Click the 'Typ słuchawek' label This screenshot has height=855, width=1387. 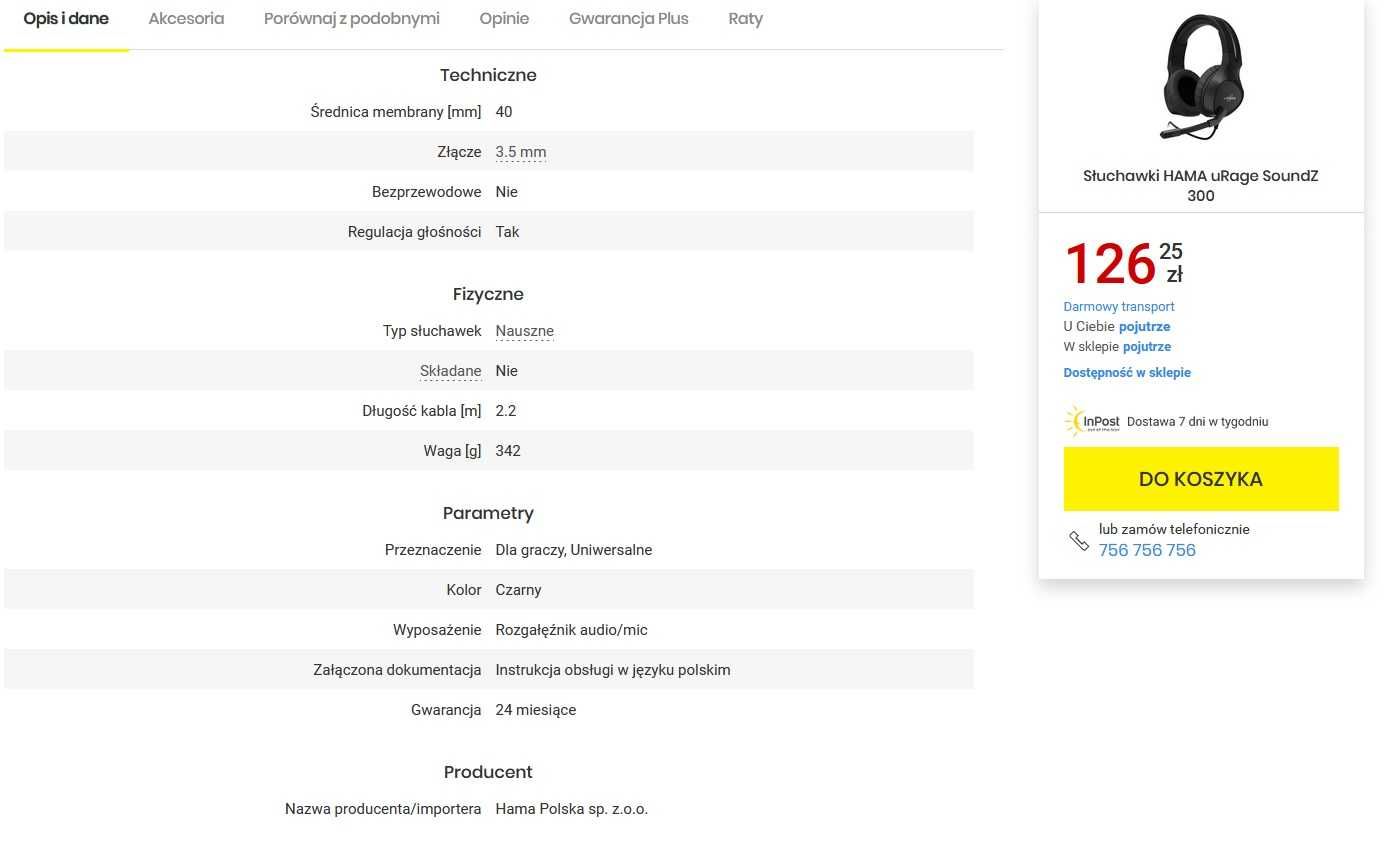[432, 331]
